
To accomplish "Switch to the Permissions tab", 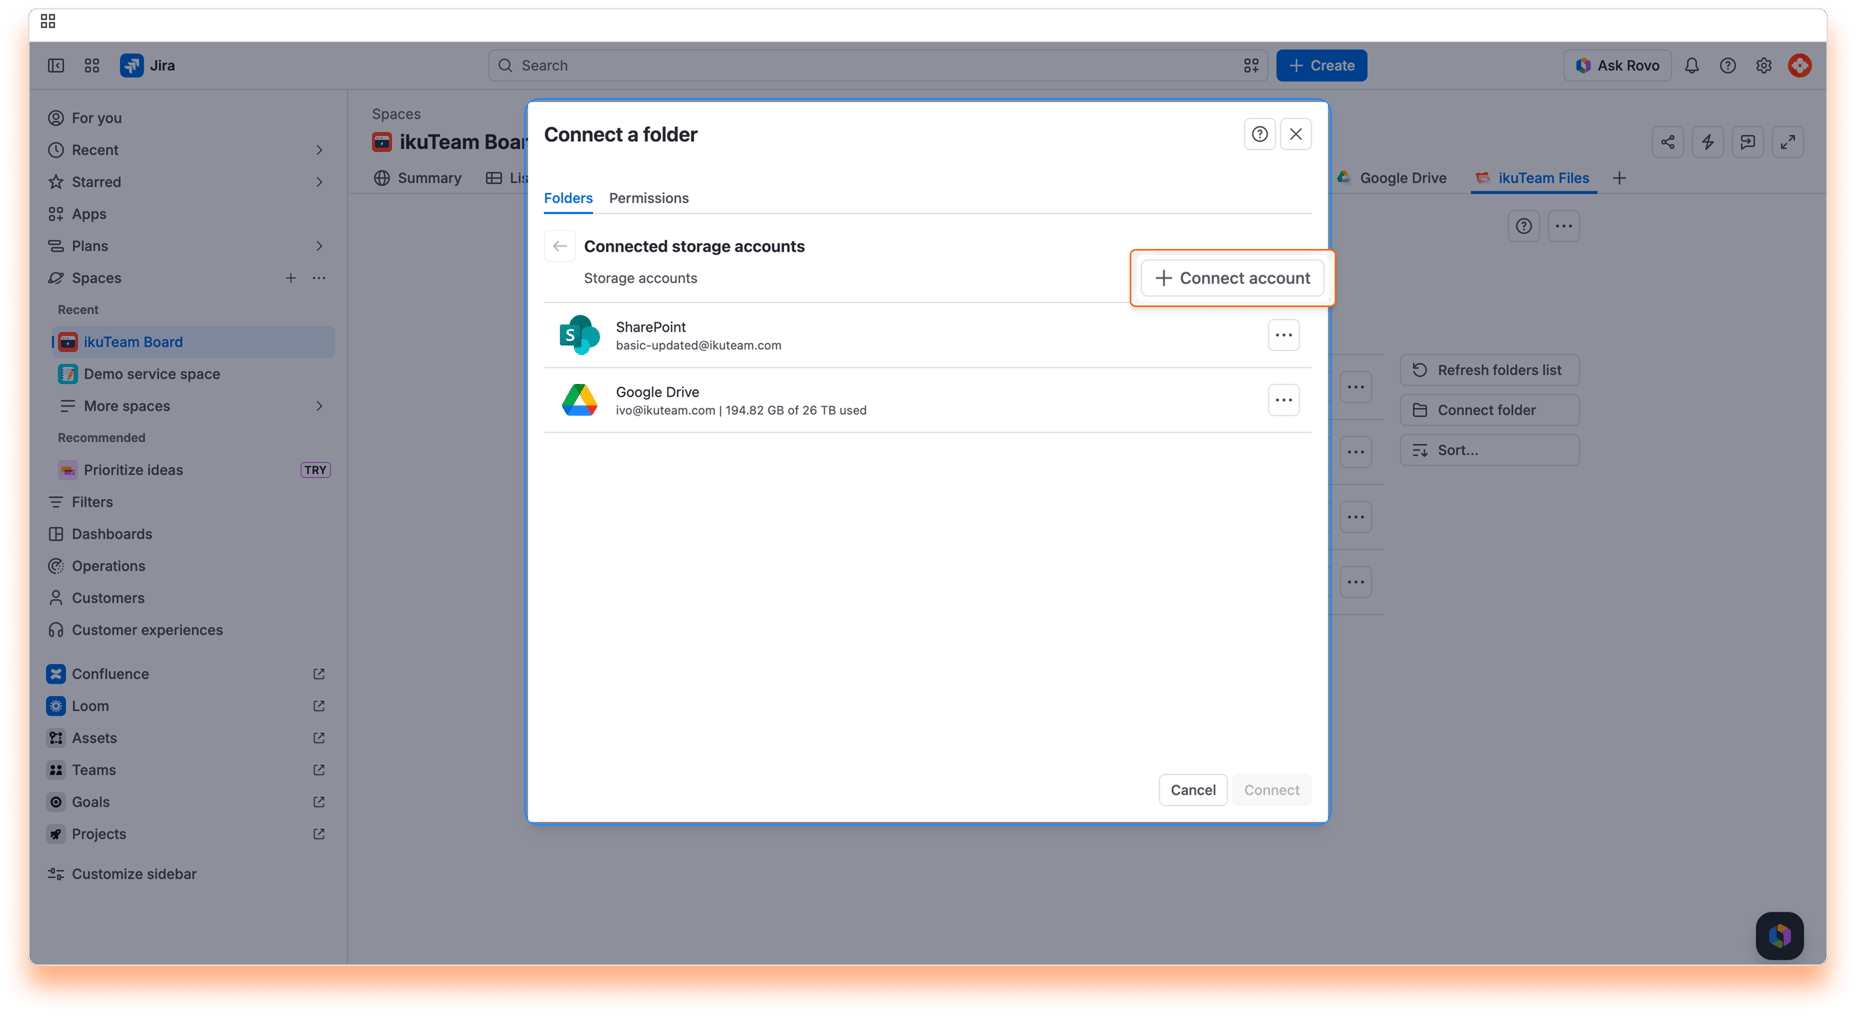I will (x=648, y=198).
